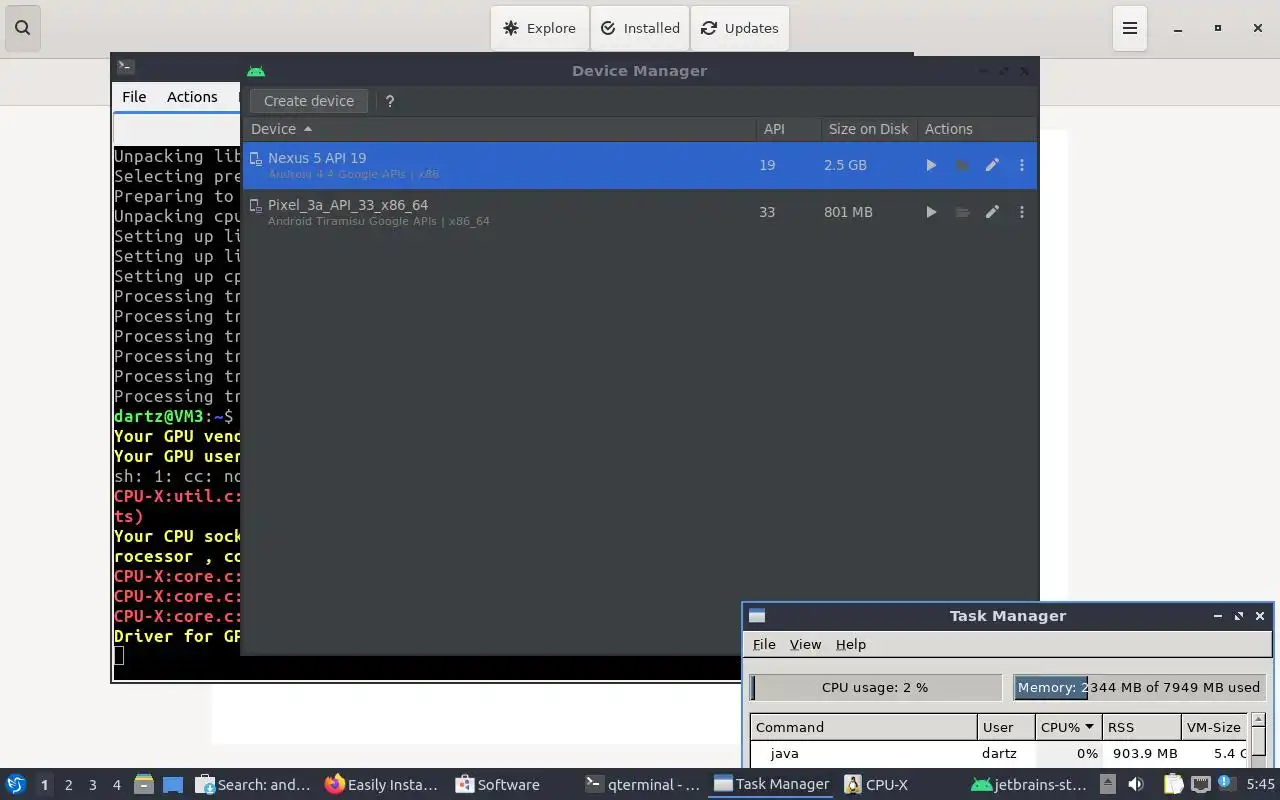
Task: Edit the Nexus 5 API 19 device
Action: click(x=992, y=165)
